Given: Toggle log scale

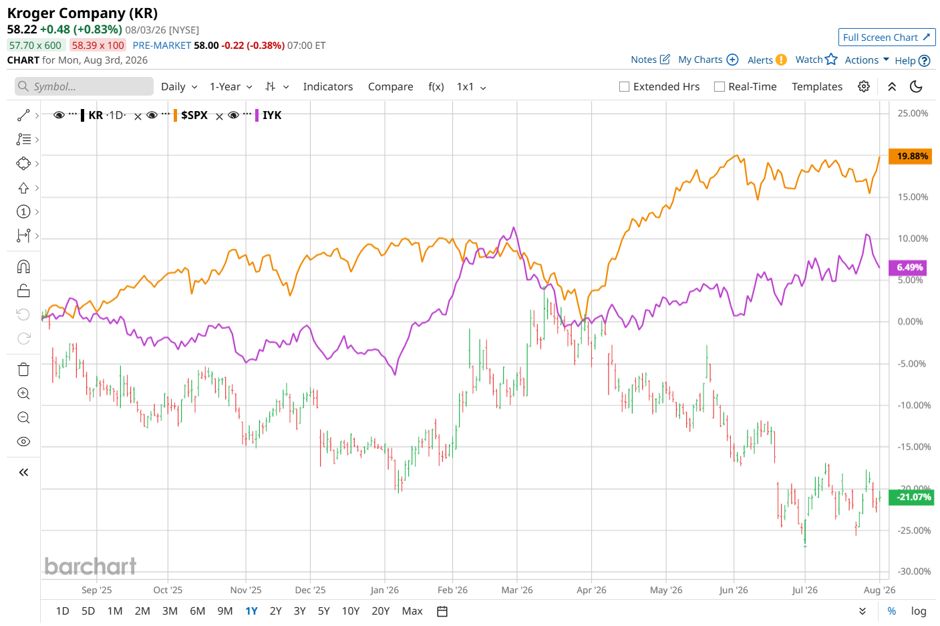Looking at the screenshot, I should pos(918,611).
